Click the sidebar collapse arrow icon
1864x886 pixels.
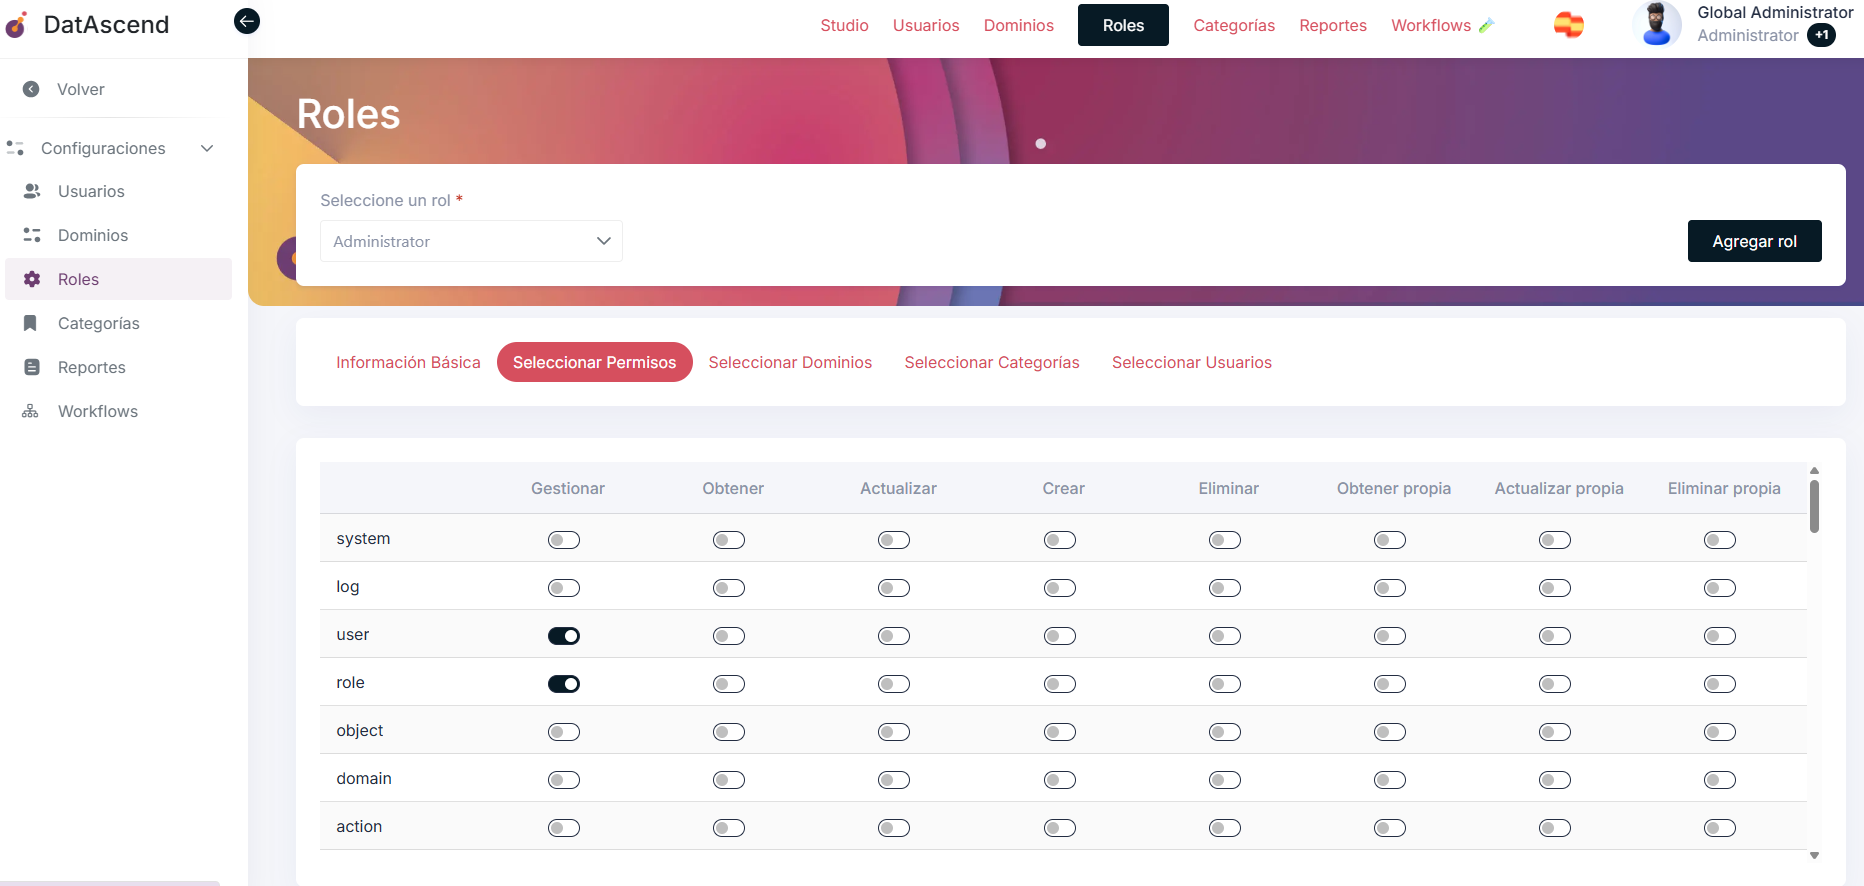coord(247,21)
